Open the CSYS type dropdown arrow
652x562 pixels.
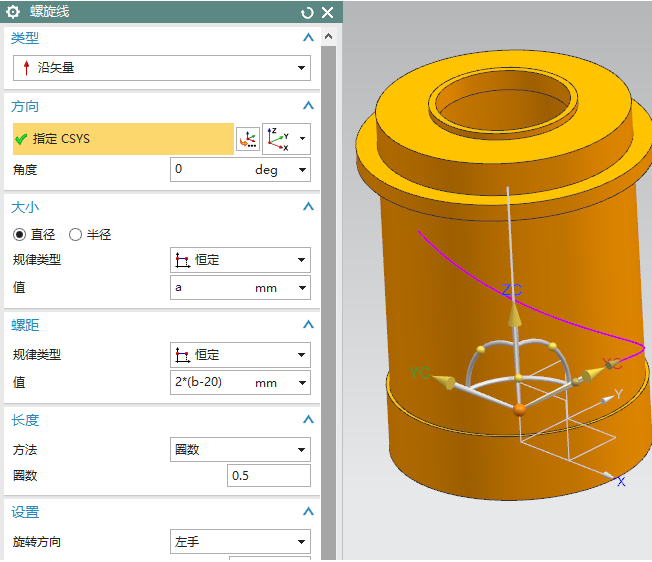[302, 139]
